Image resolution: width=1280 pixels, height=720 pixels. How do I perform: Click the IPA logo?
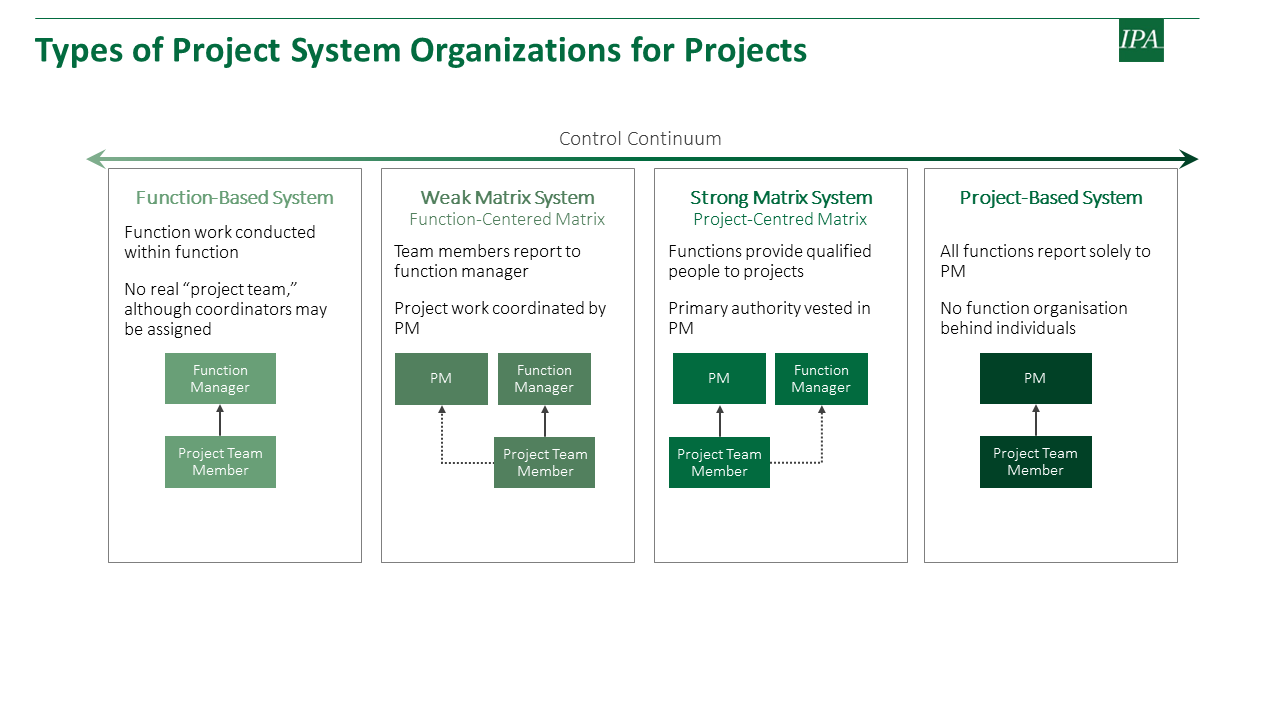coord(1141,40)
